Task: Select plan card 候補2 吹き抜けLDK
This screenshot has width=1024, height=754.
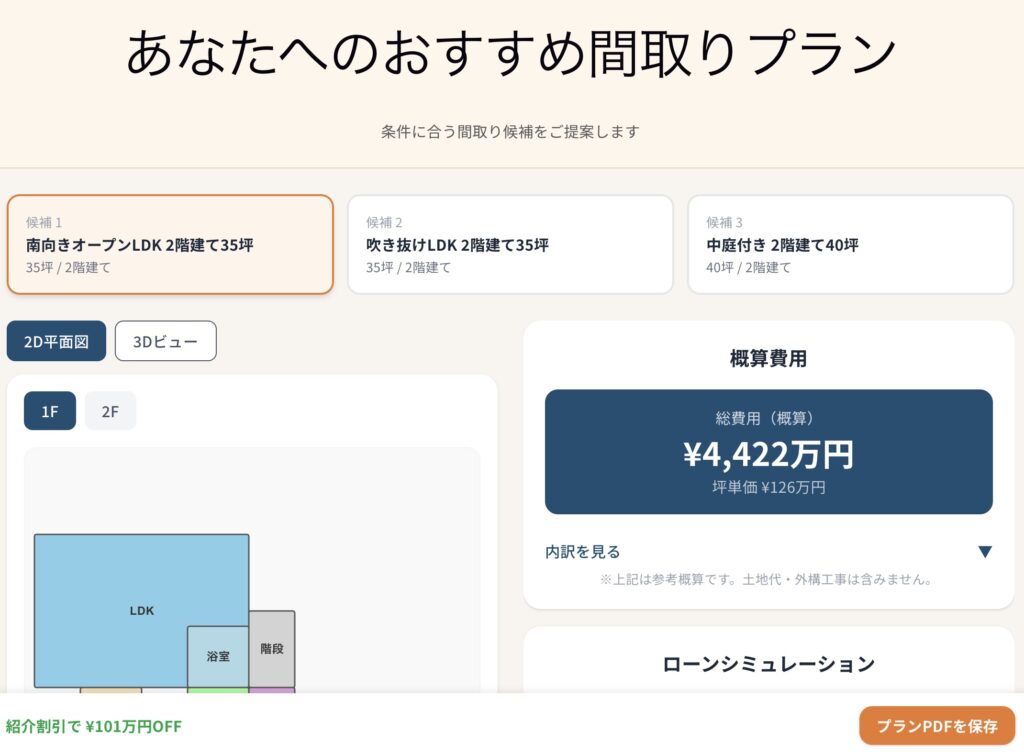Action: [510, 244]
